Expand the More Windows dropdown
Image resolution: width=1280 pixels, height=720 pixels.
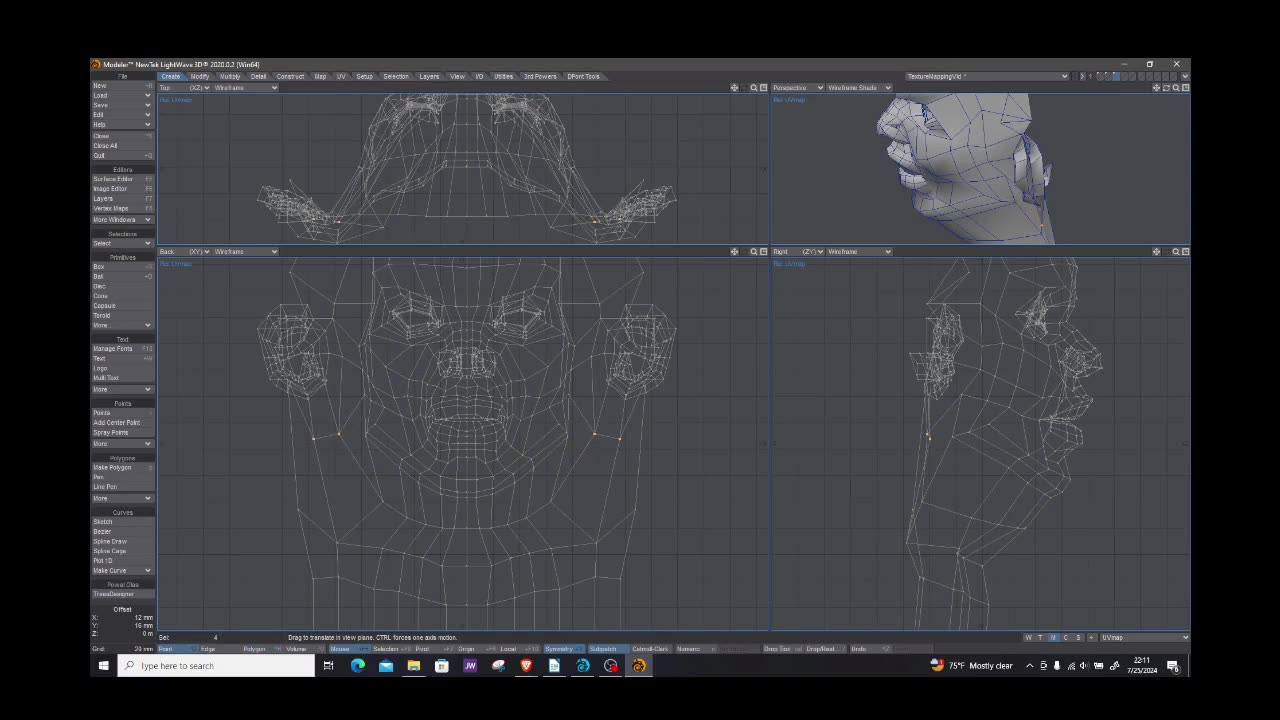[122, 220]
